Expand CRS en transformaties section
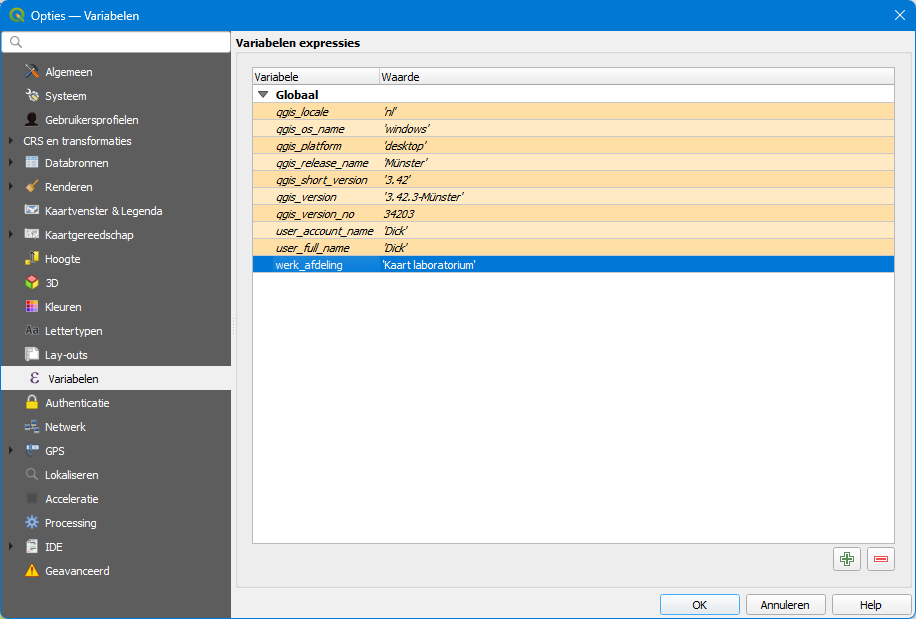This screenshot has height=619, width=916. click(x=11, y=141)
